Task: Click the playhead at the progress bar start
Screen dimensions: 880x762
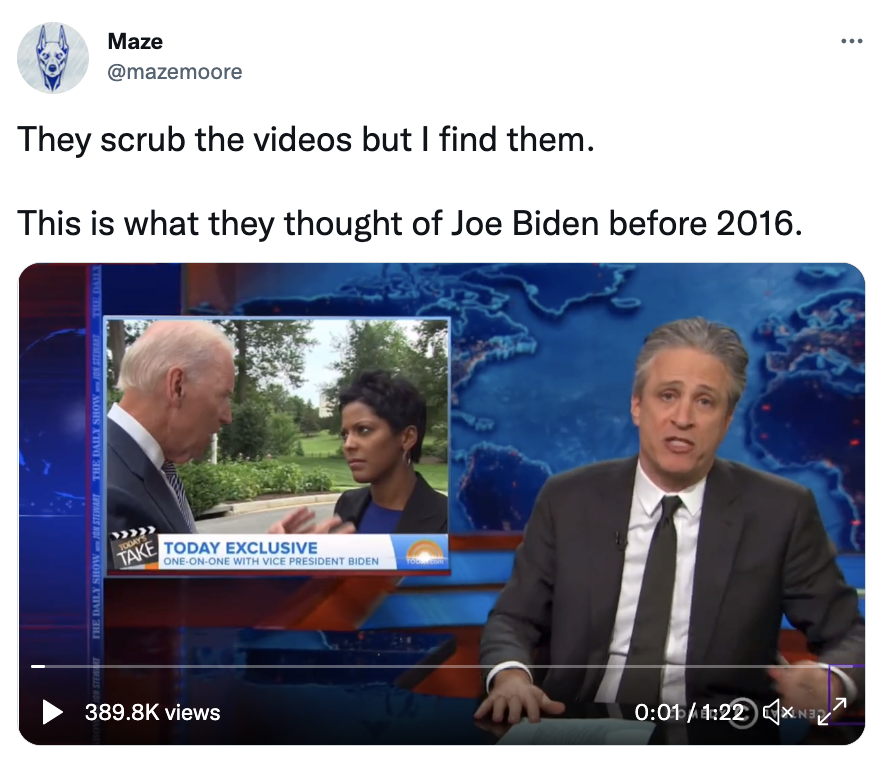Action: click(x=38, y=667)
